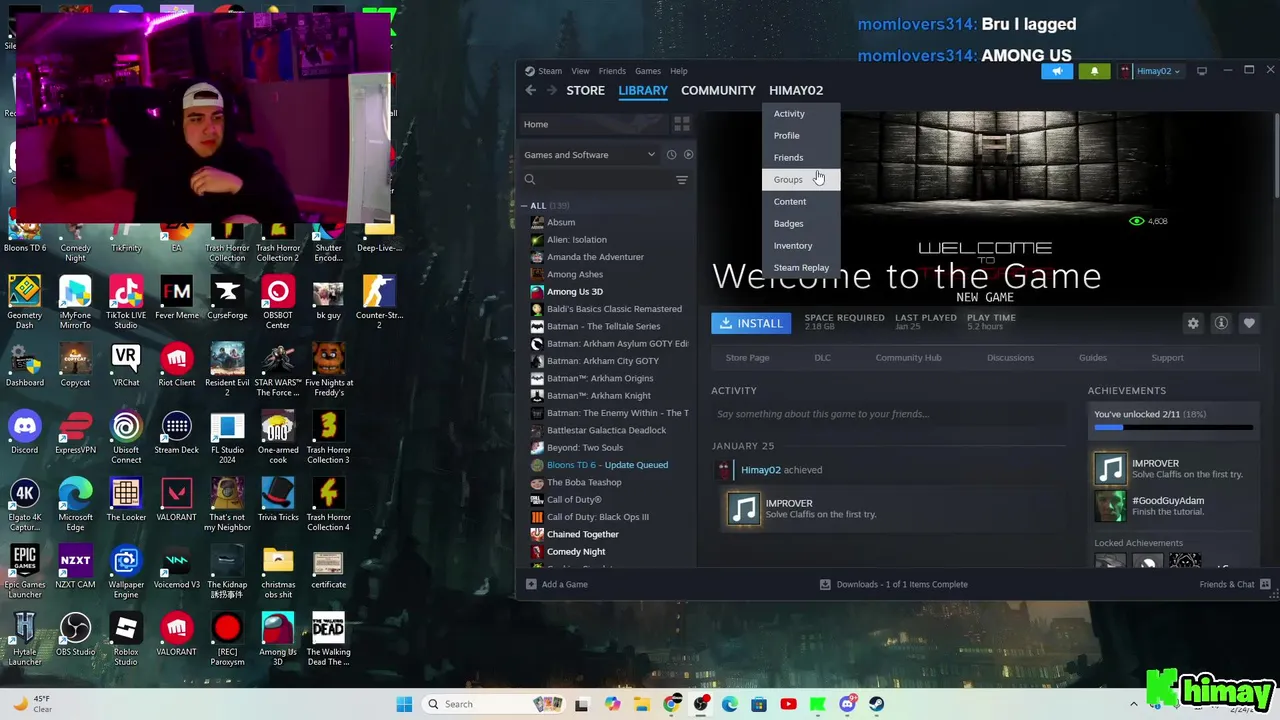Screen dimensions: 1280x720
Task: Click achievements progress bar
Action: click(1173, 428)
